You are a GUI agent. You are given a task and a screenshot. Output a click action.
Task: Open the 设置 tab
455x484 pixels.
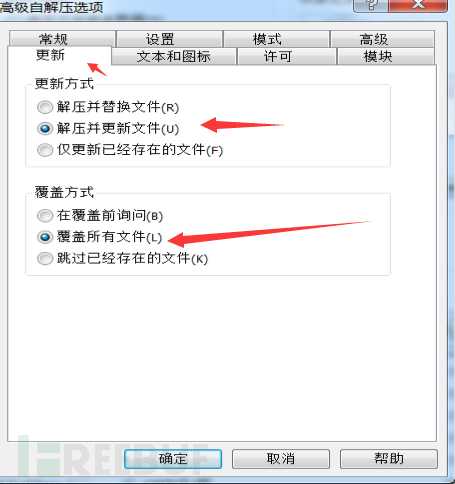pos(170,39)
